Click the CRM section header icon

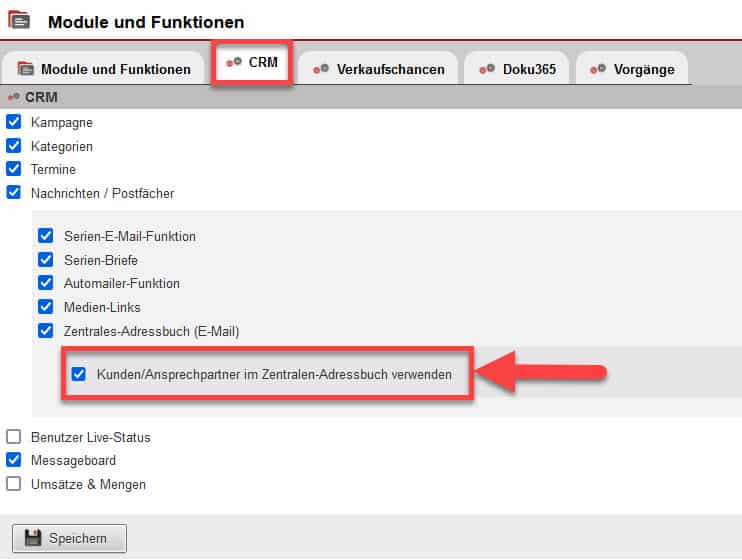(13, 98)
